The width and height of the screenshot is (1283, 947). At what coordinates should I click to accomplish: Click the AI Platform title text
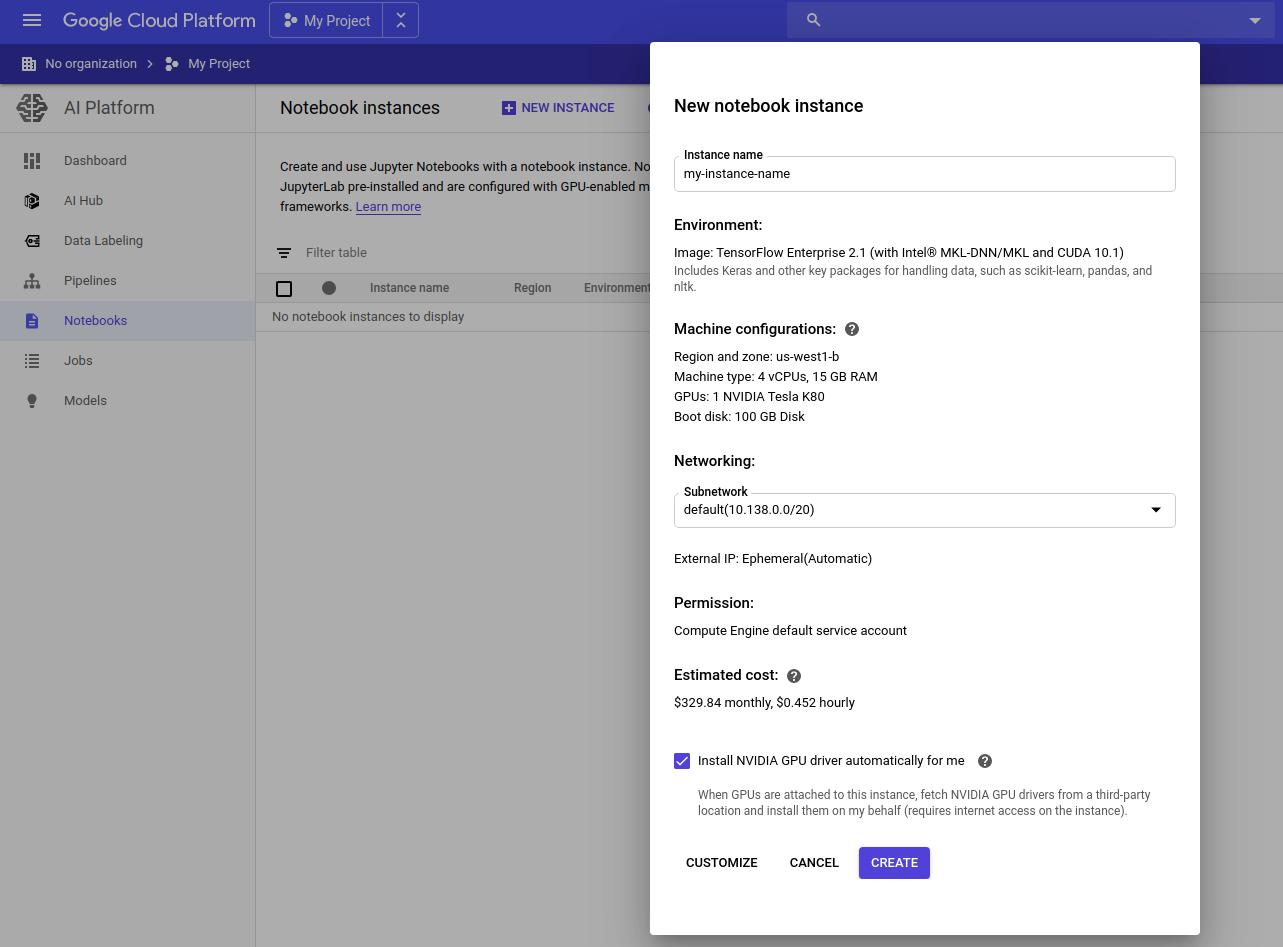click(x=109, y=108)
